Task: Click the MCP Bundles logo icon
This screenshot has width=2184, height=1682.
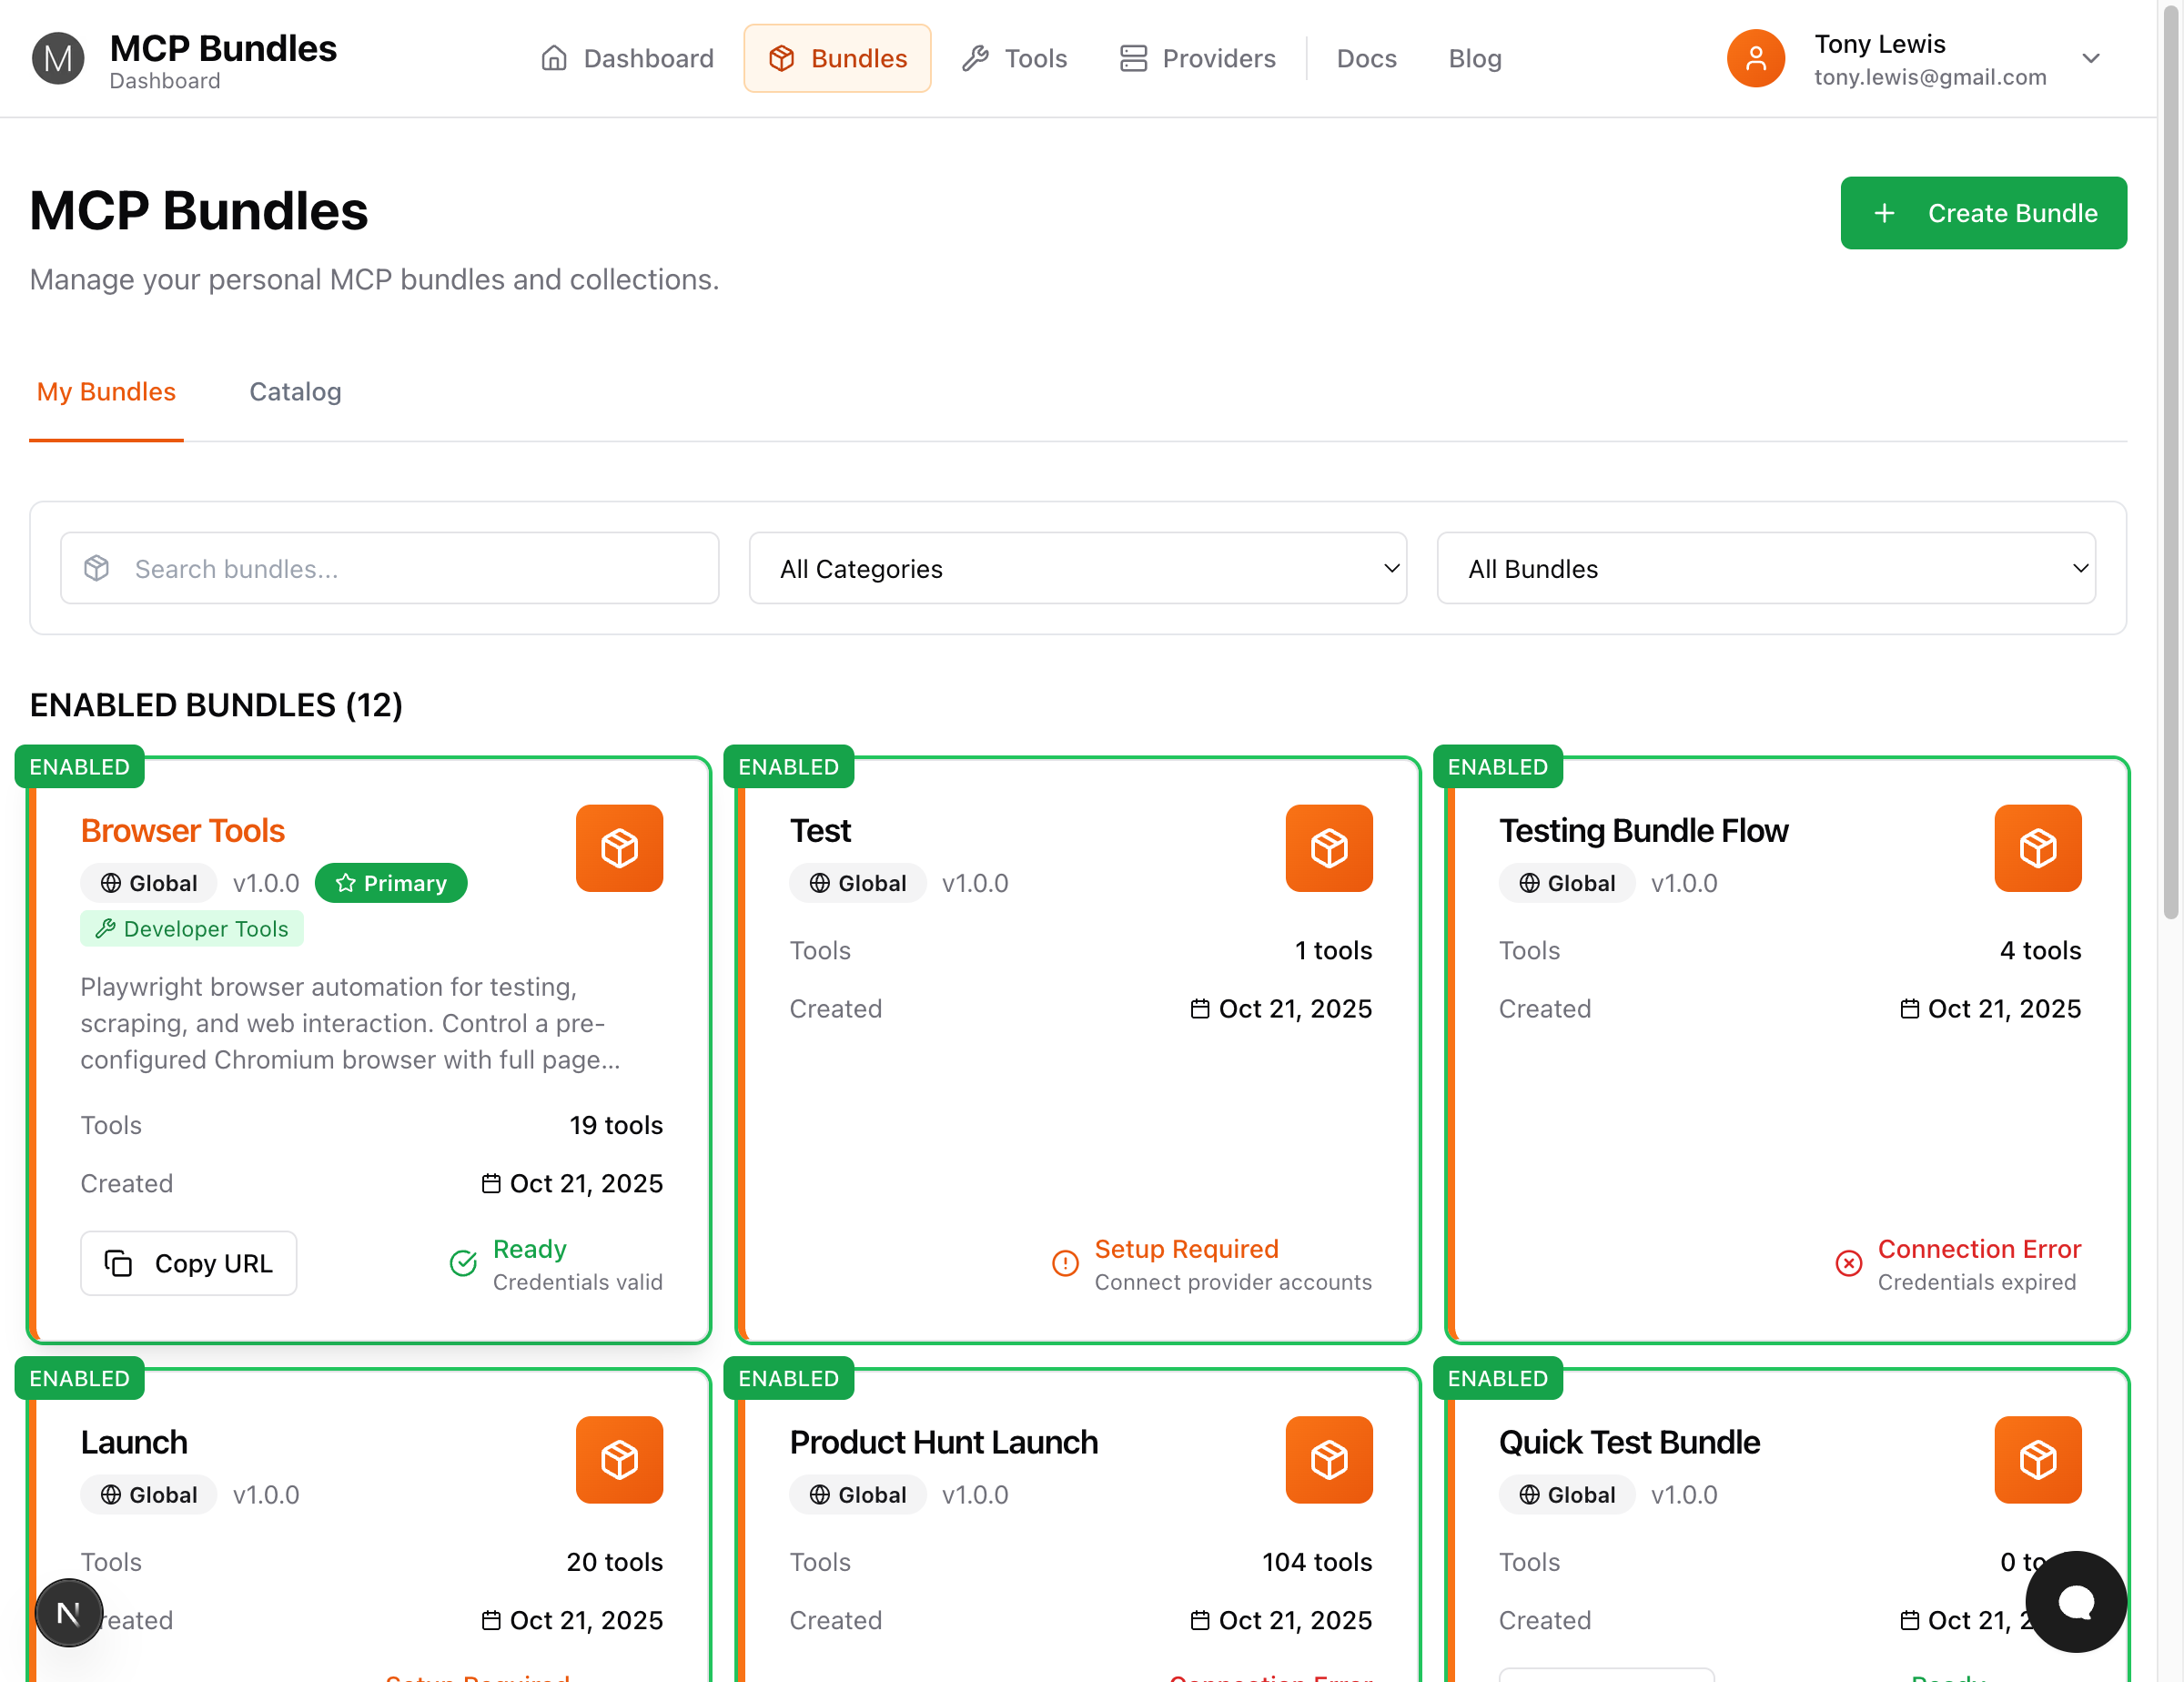Action: (58, 59)
